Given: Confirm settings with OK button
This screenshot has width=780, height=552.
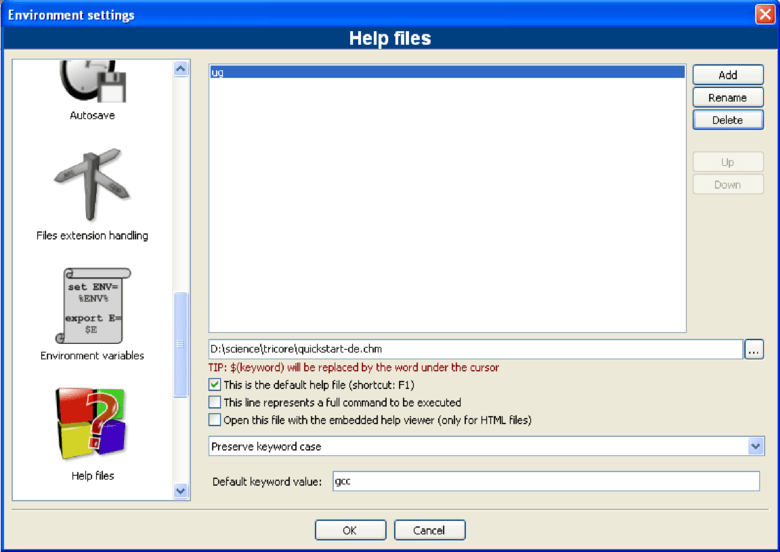Looking at the screenshot, I should [350, 530].
